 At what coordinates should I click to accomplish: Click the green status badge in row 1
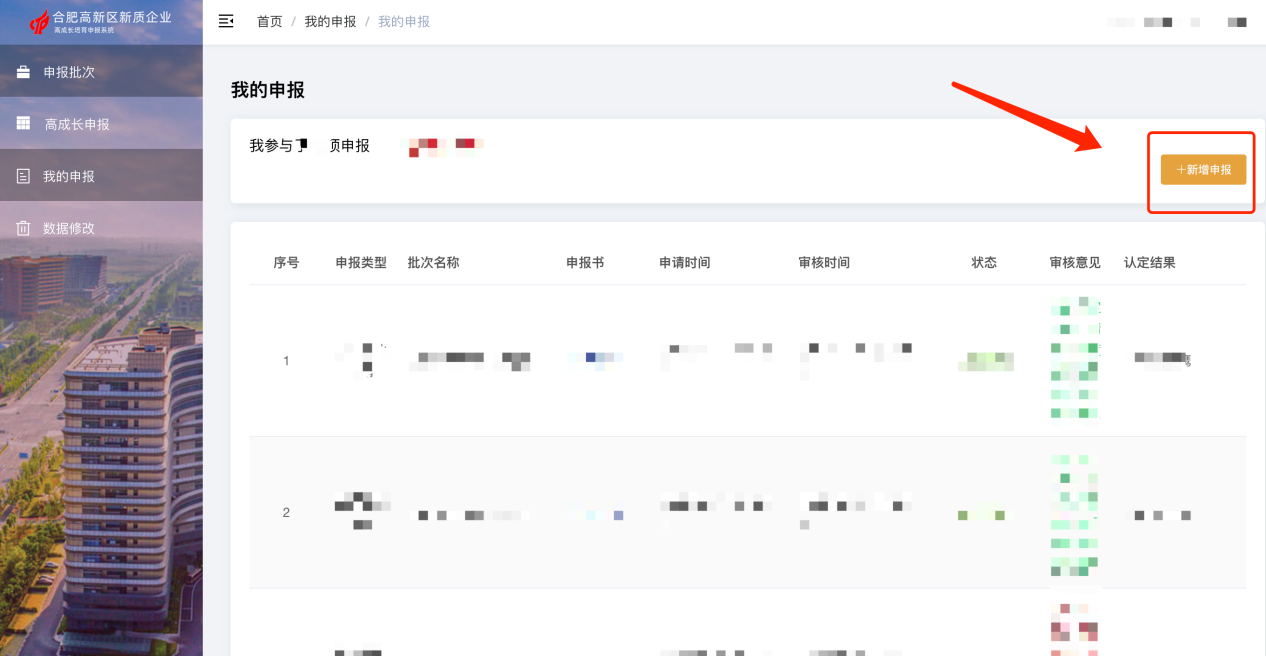(x=985, y=363)
